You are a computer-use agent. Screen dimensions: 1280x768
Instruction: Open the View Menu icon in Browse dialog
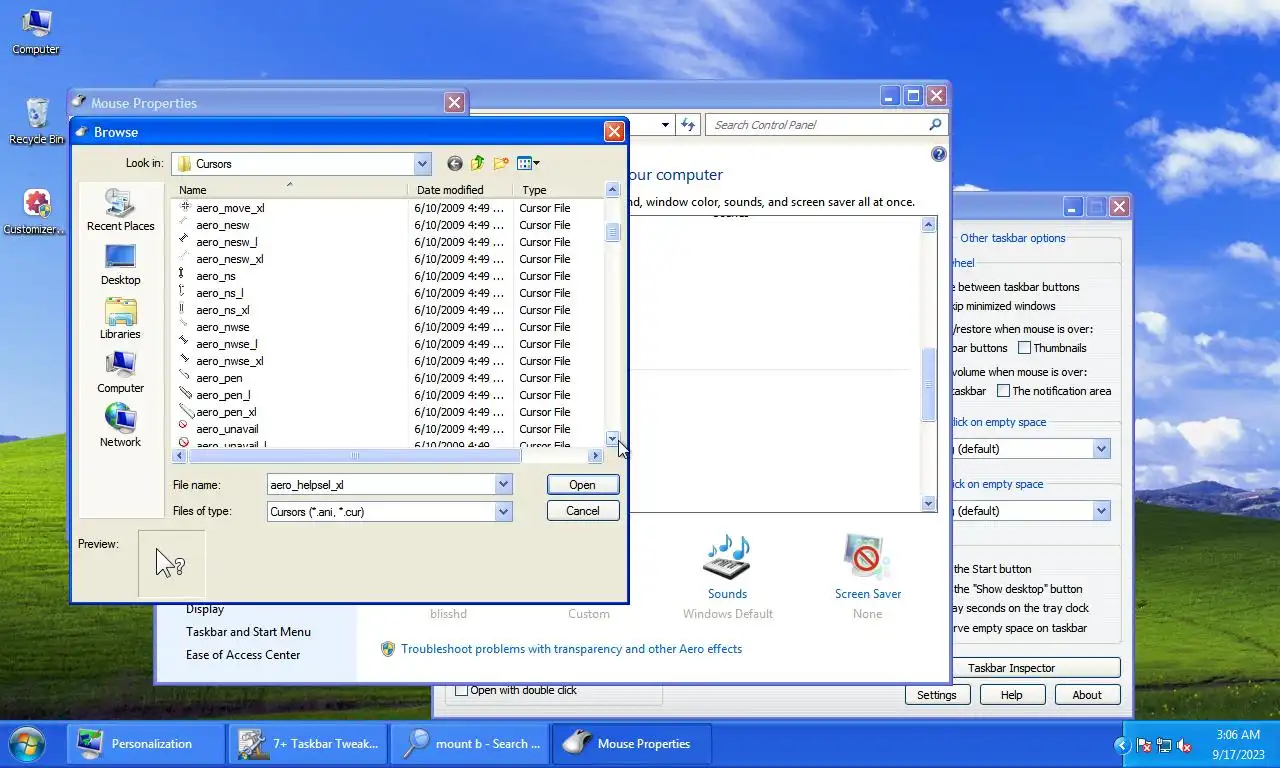pos(528,163)
